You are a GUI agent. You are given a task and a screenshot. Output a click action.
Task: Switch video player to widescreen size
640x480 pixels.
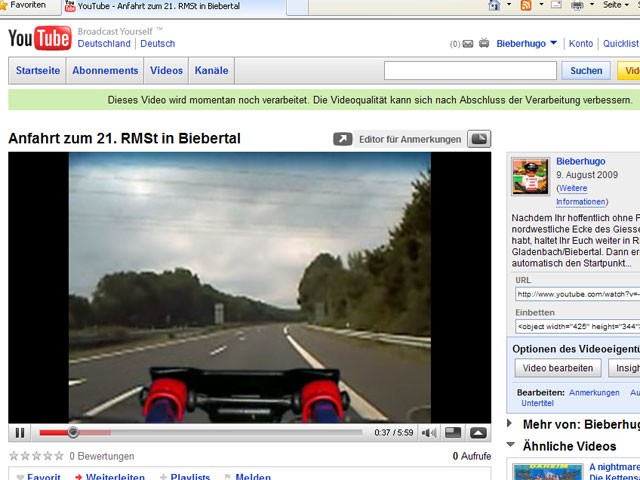point(453,433)
